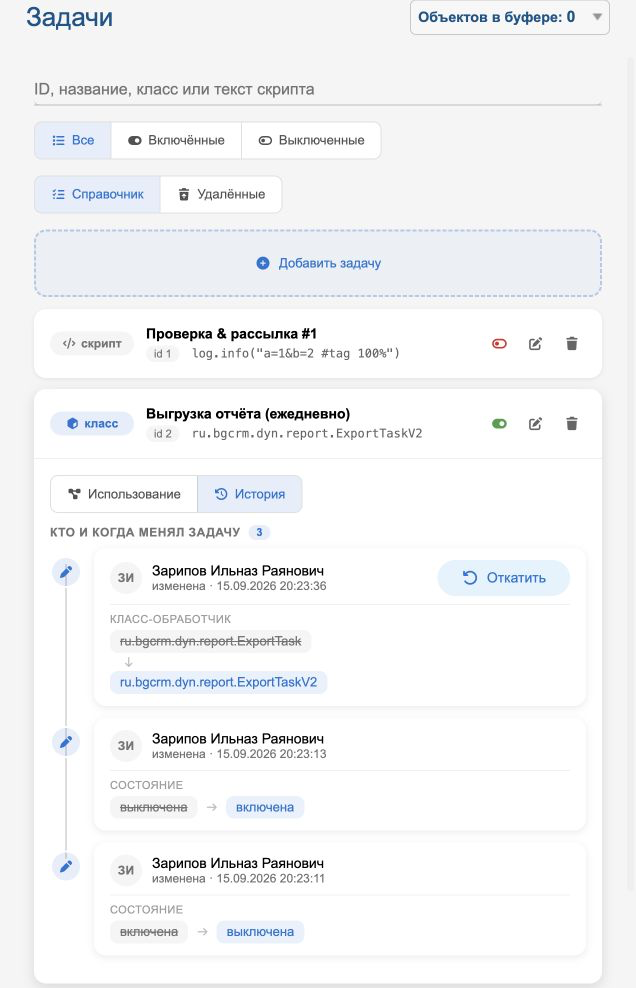
Task: Delete the Проверка & рассылка #1 task
Action: (x=572, y=343)
